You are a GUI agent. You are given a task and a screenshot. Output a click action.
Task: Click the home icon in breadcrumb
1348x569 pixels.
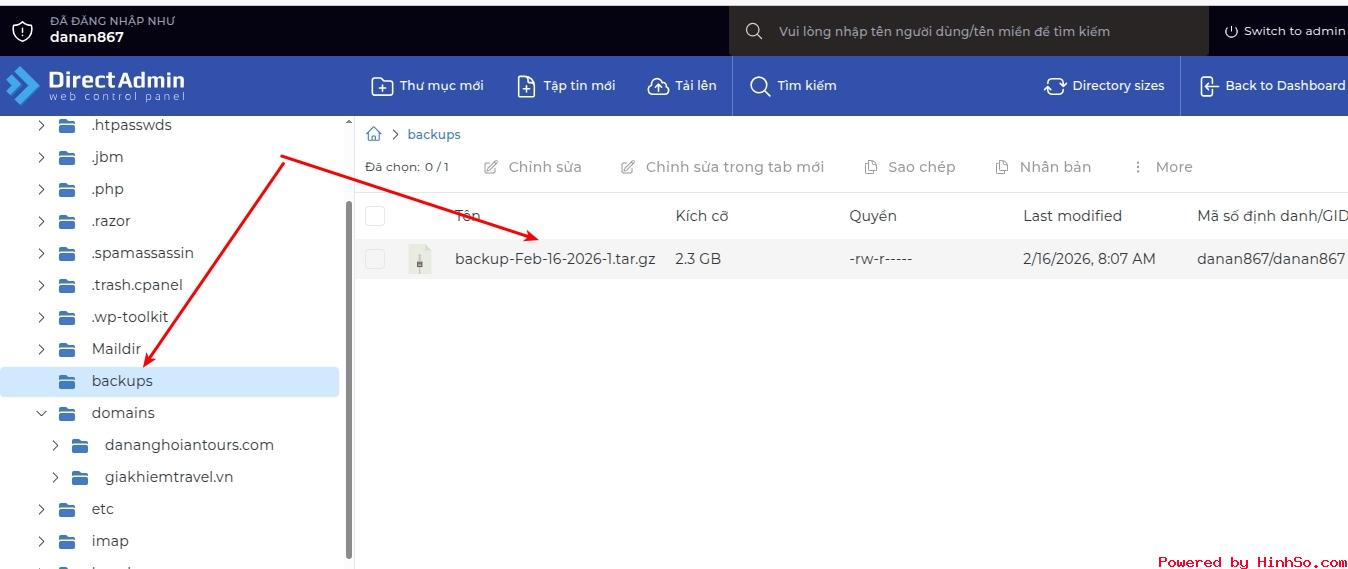click(x=374, y=134)
